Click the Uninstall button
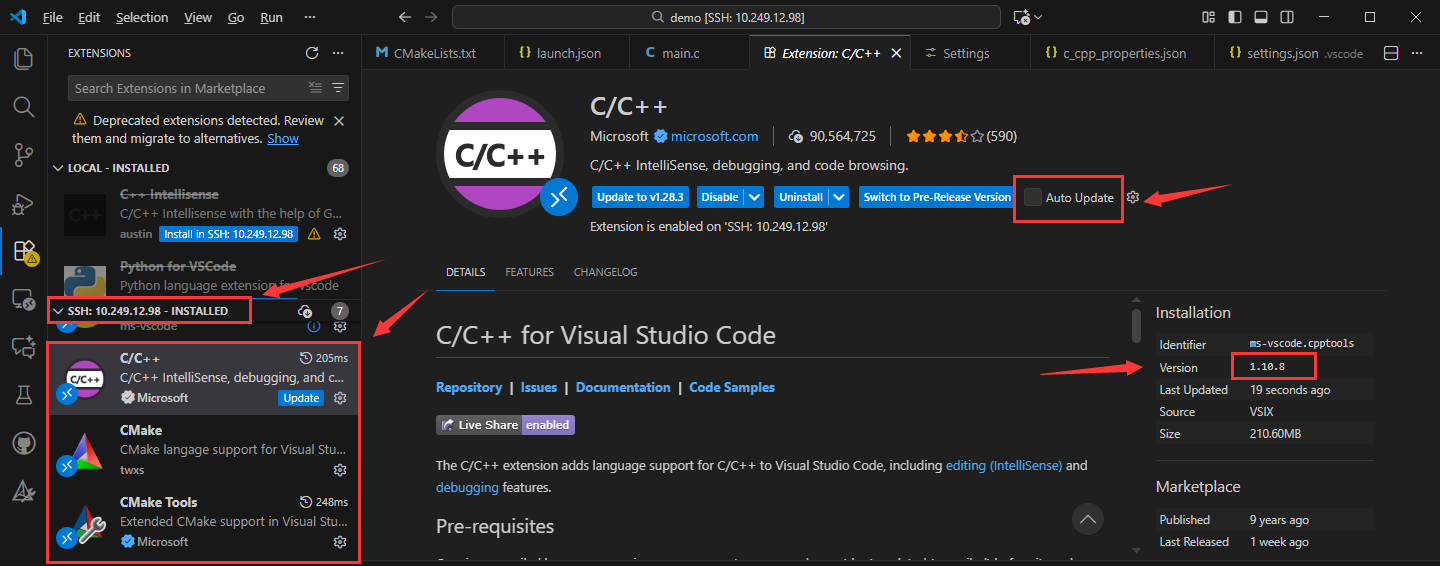 click(801, 197)
